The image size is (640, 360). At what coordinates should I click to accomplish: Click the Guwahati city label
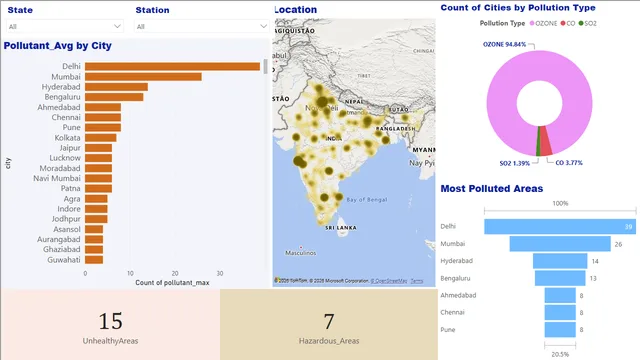(x=64, y=260)
